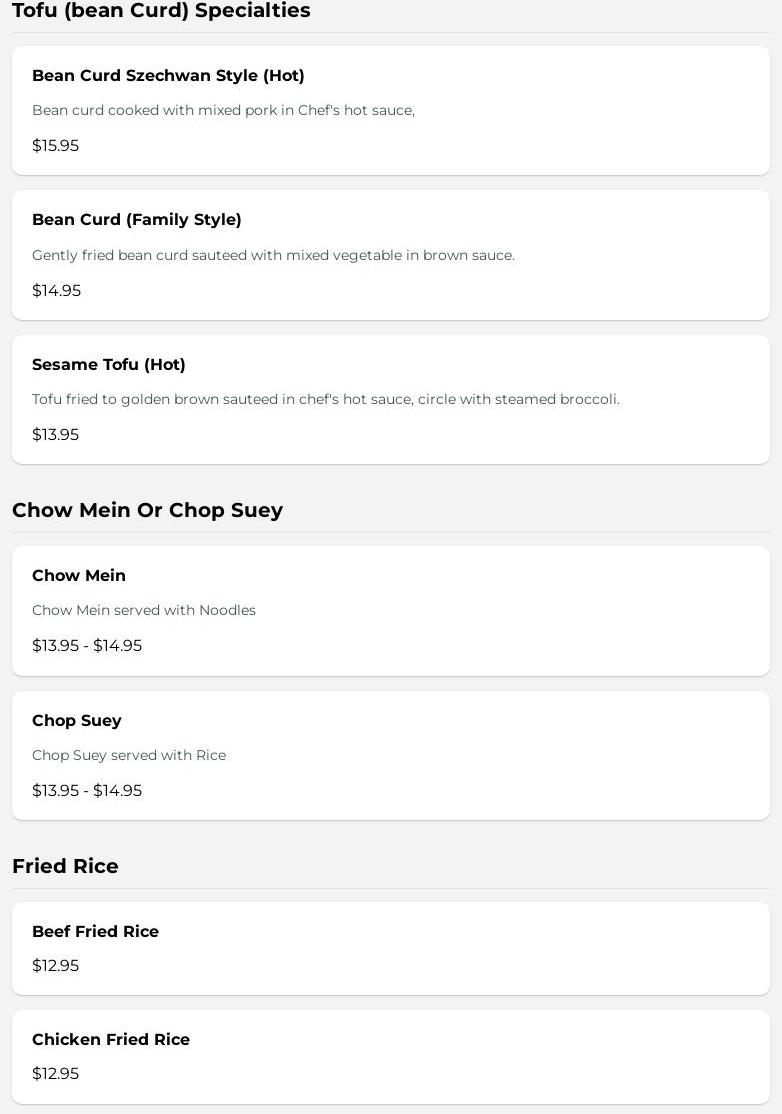Click the Chicken Fried Rice $12.95 price
Image resolution: width=782 pixels, height=1114 pixels.
(55, 1074)
